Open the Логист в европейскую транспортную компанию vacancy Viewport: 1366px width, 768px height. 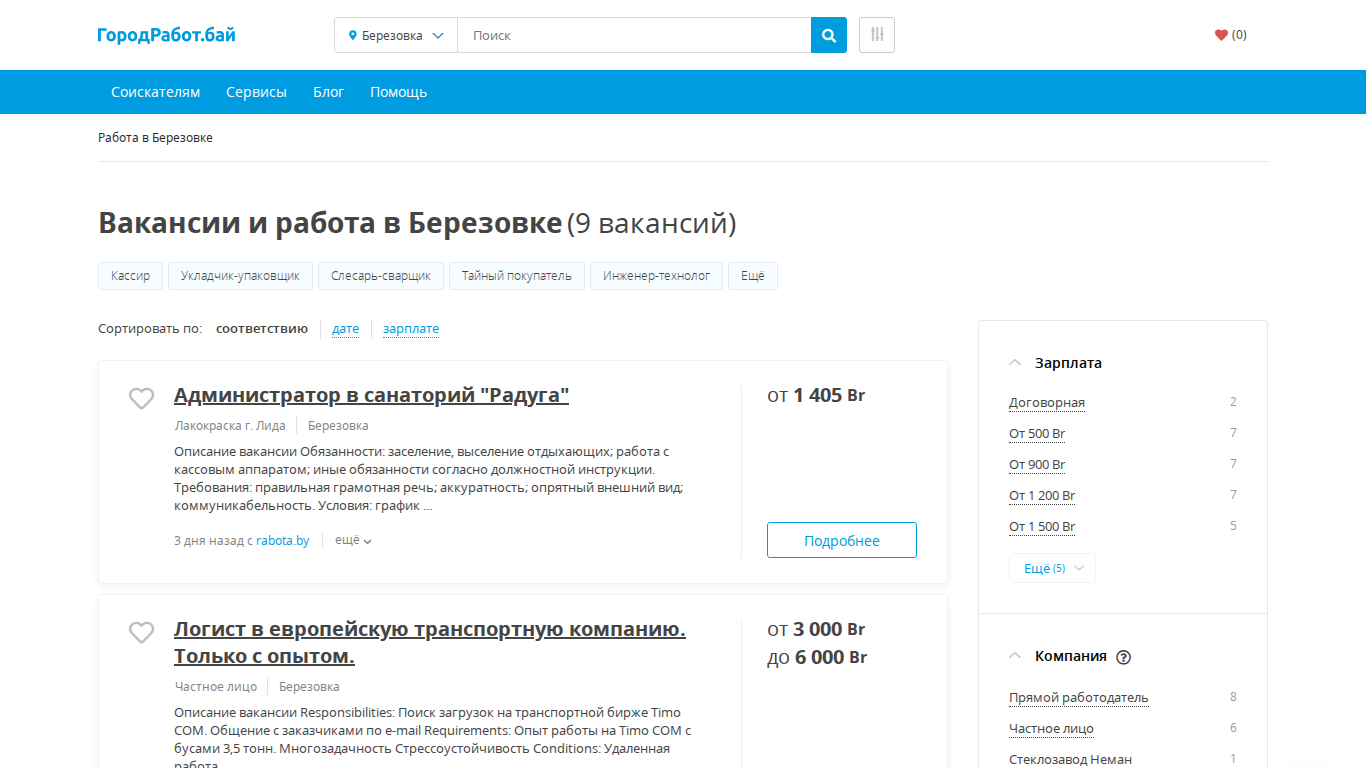point(430,643)
